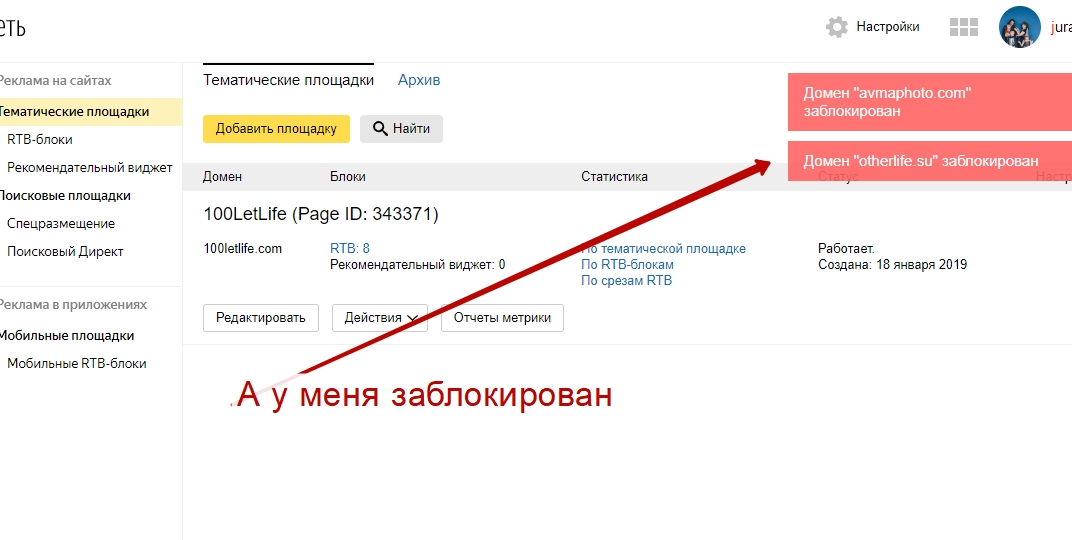1072x540 pixels.
Task: Click the Редактировать button
Action: [260, 318]
